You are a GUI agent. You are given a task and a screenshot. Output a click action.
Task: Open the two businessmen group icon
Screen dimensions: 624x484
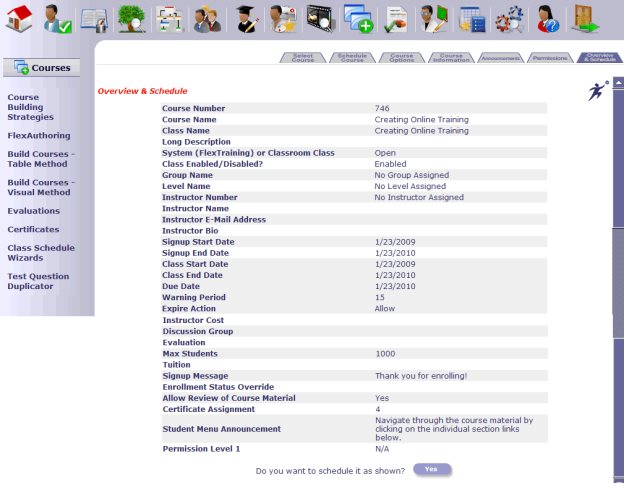click(x=207, y=20)
